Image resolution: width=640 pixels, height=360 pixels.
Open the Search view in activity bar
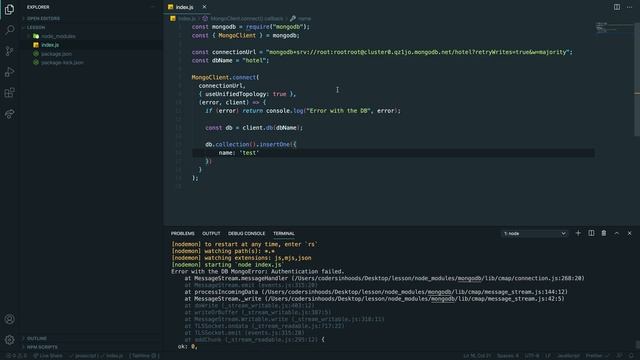pyautogui.click(x=9, y=30)
